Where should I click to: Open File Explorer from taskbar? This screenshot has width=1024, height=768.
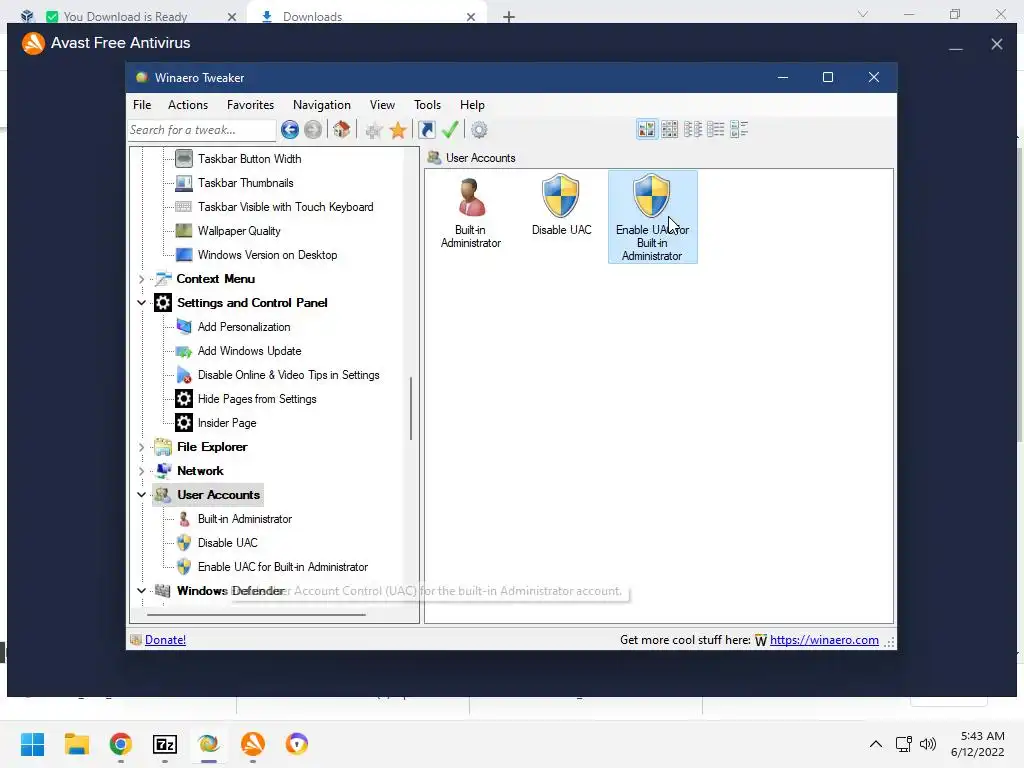point(77,744)
